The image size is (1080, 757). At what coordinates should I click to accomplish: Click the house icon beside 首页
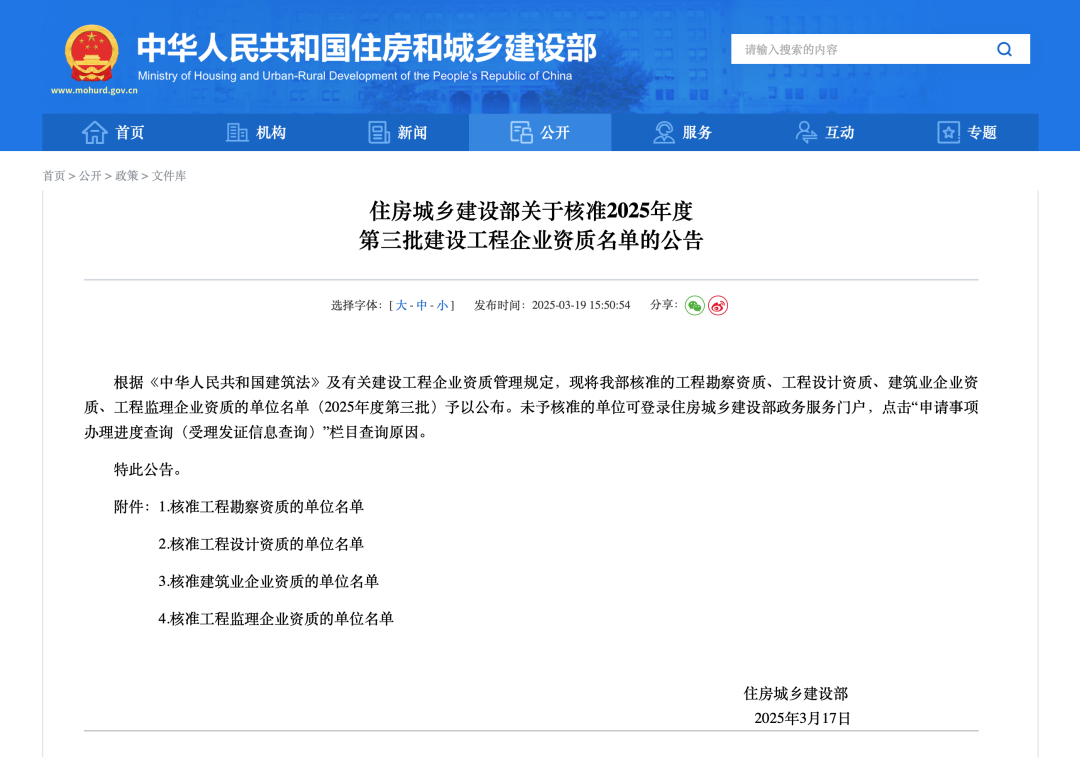click(x=94, y=132)
